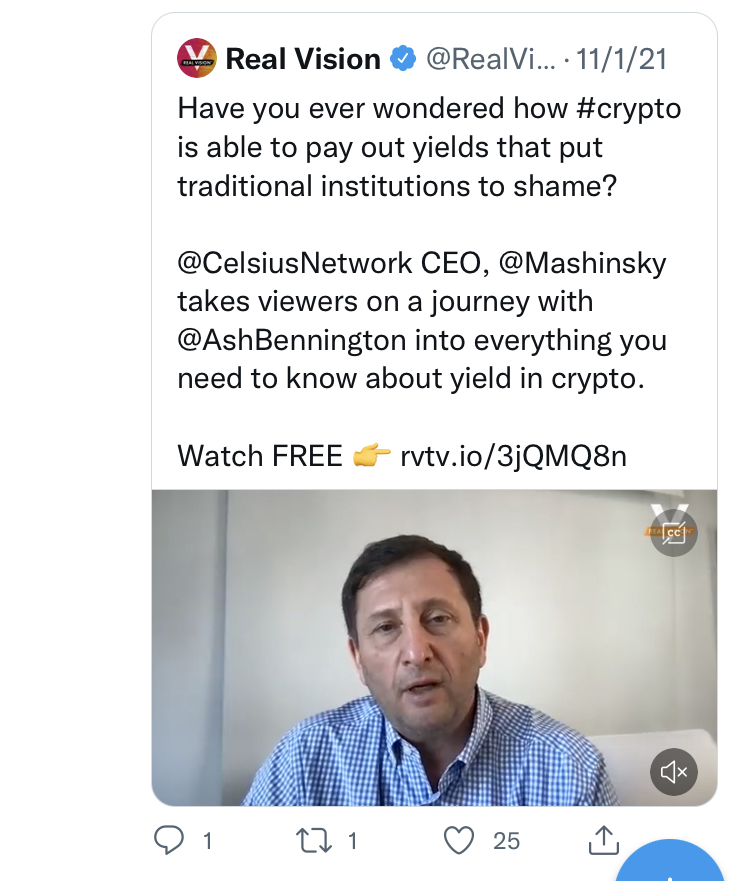The image size is (750, 881).
Task: Click the reply count number 1
Action: [208, 841]
